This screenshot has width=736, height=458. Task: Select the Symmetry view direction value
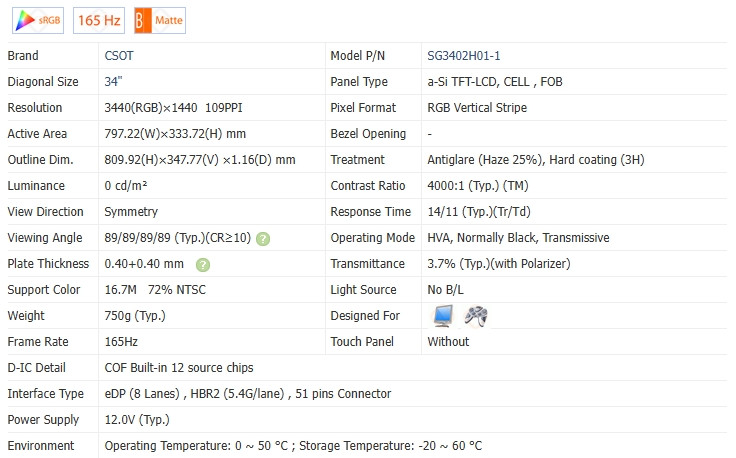[x=131, y=212]
